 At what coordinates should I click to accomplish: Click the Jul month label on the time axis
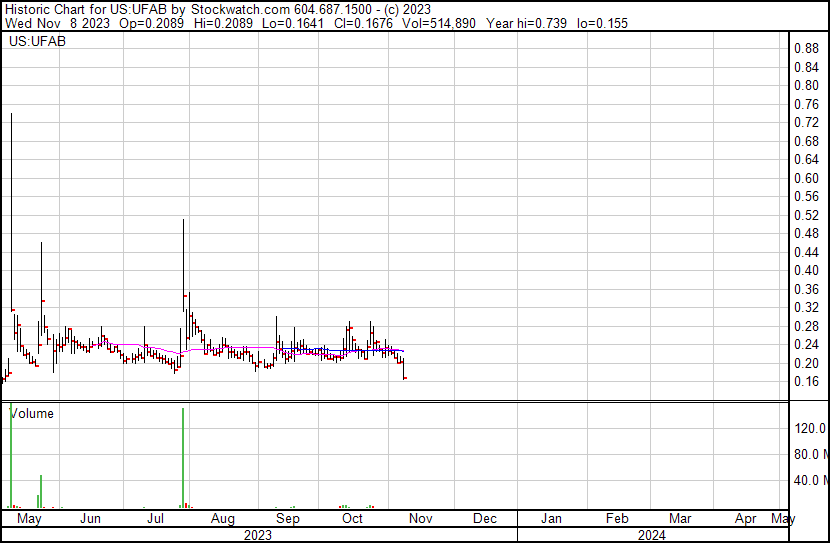point(155,519)
